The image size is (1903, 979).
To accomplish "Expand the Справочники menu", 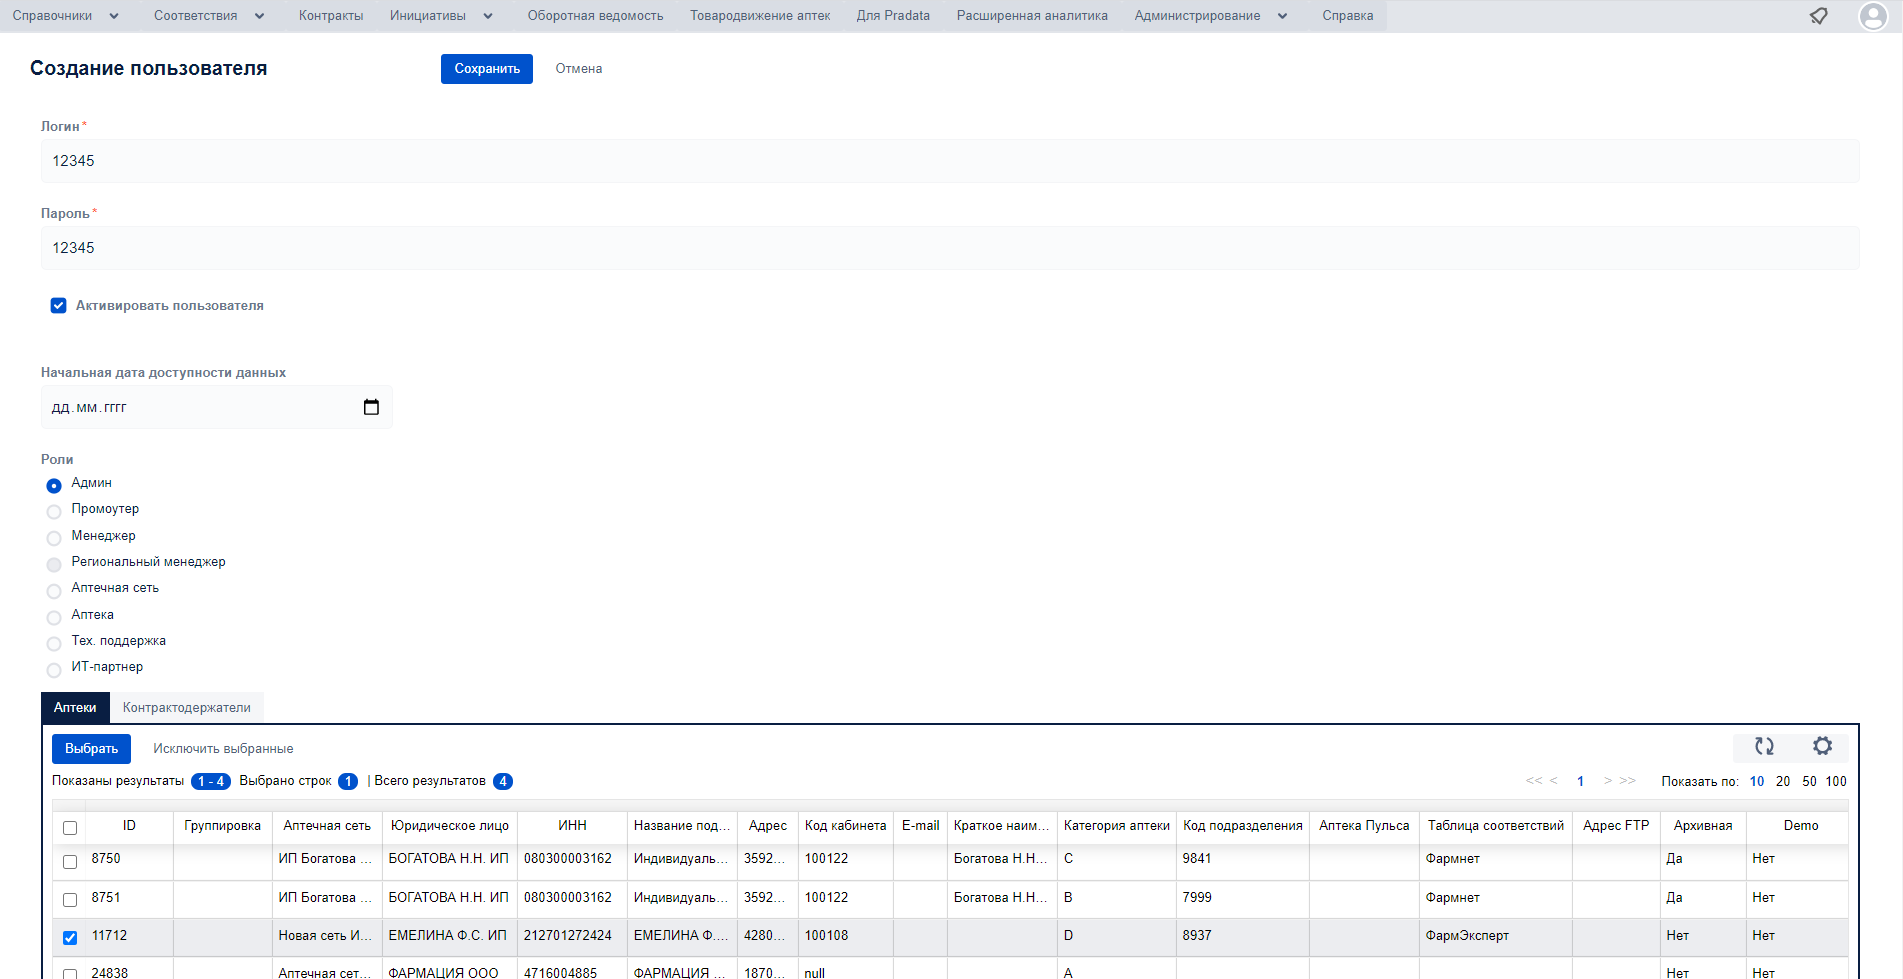I will 66,16.
